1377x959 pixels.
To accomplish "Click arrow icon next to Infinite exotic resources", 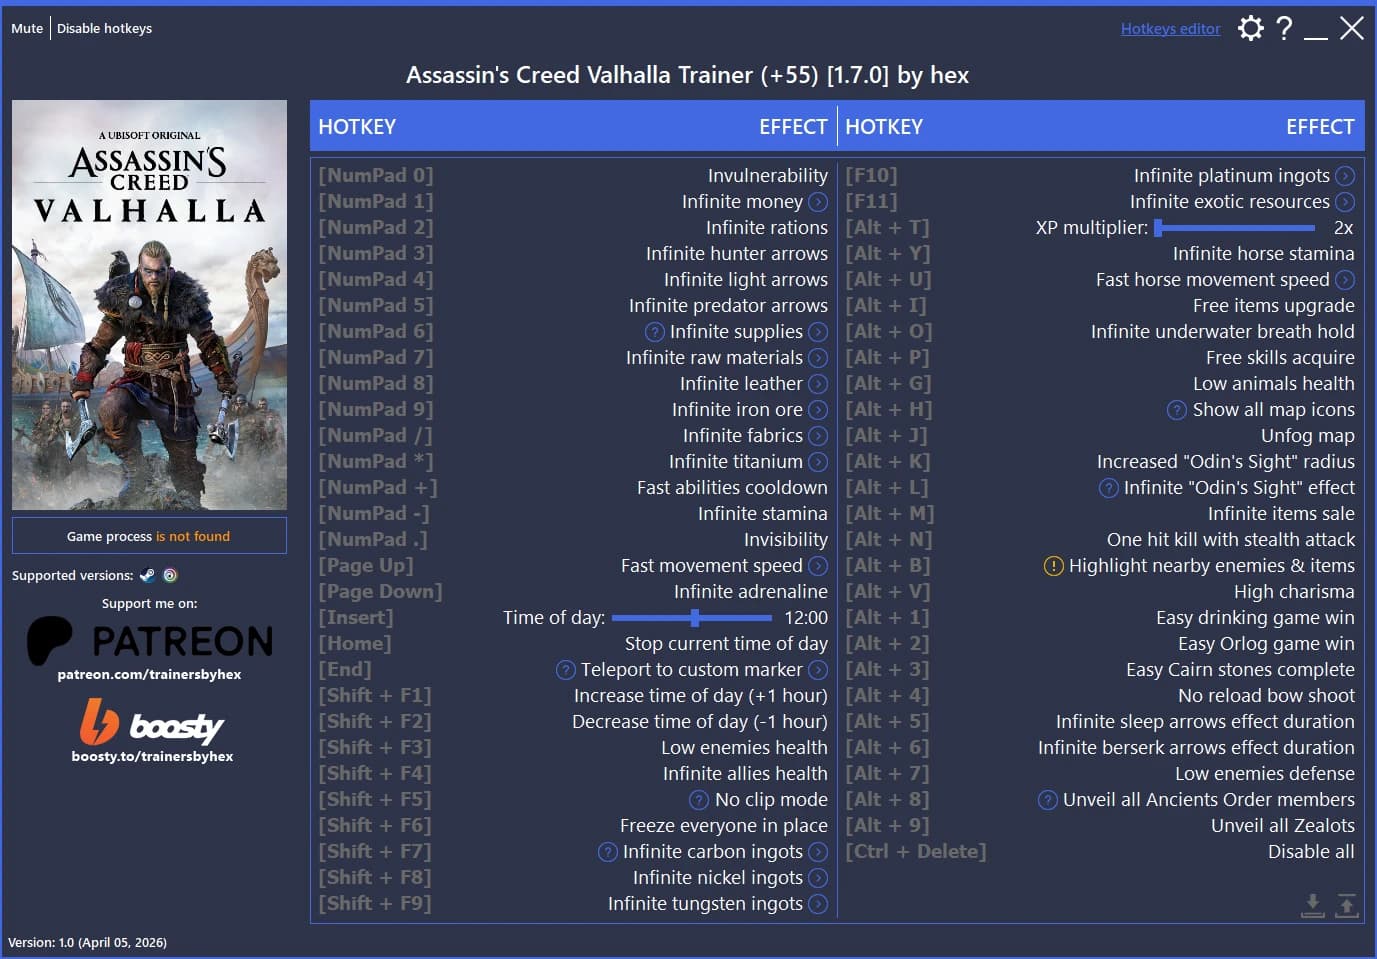I will pos(1345,202).
